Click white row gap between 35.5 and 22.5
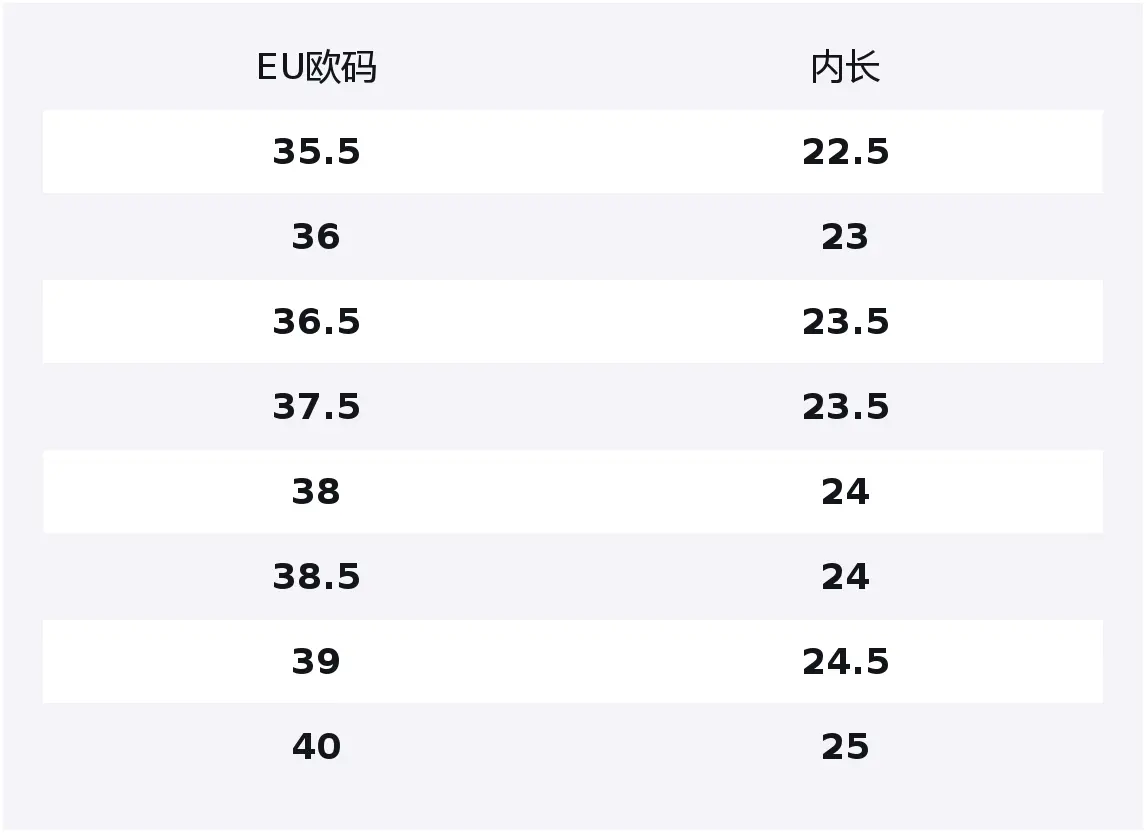The image size is (1146, 833). 580,152
